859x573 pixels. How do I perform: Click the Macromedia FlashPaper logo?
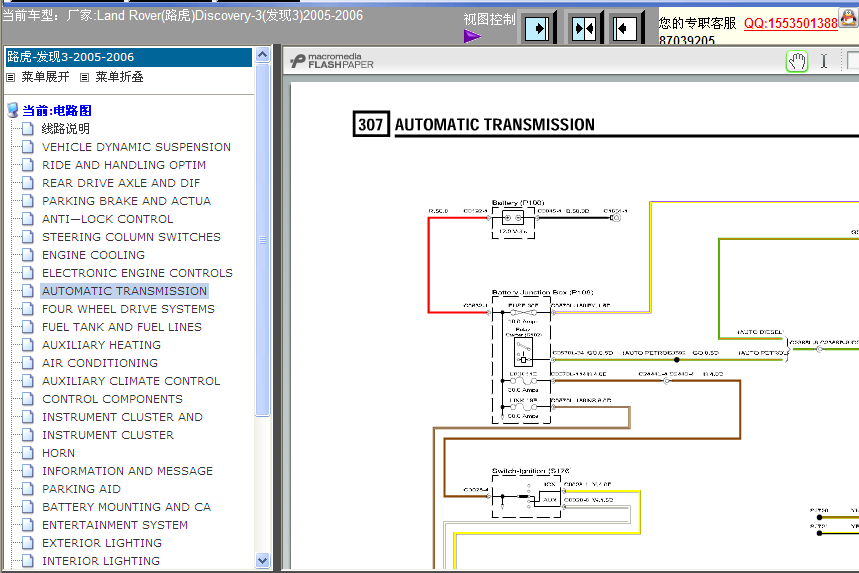[332, 61]
